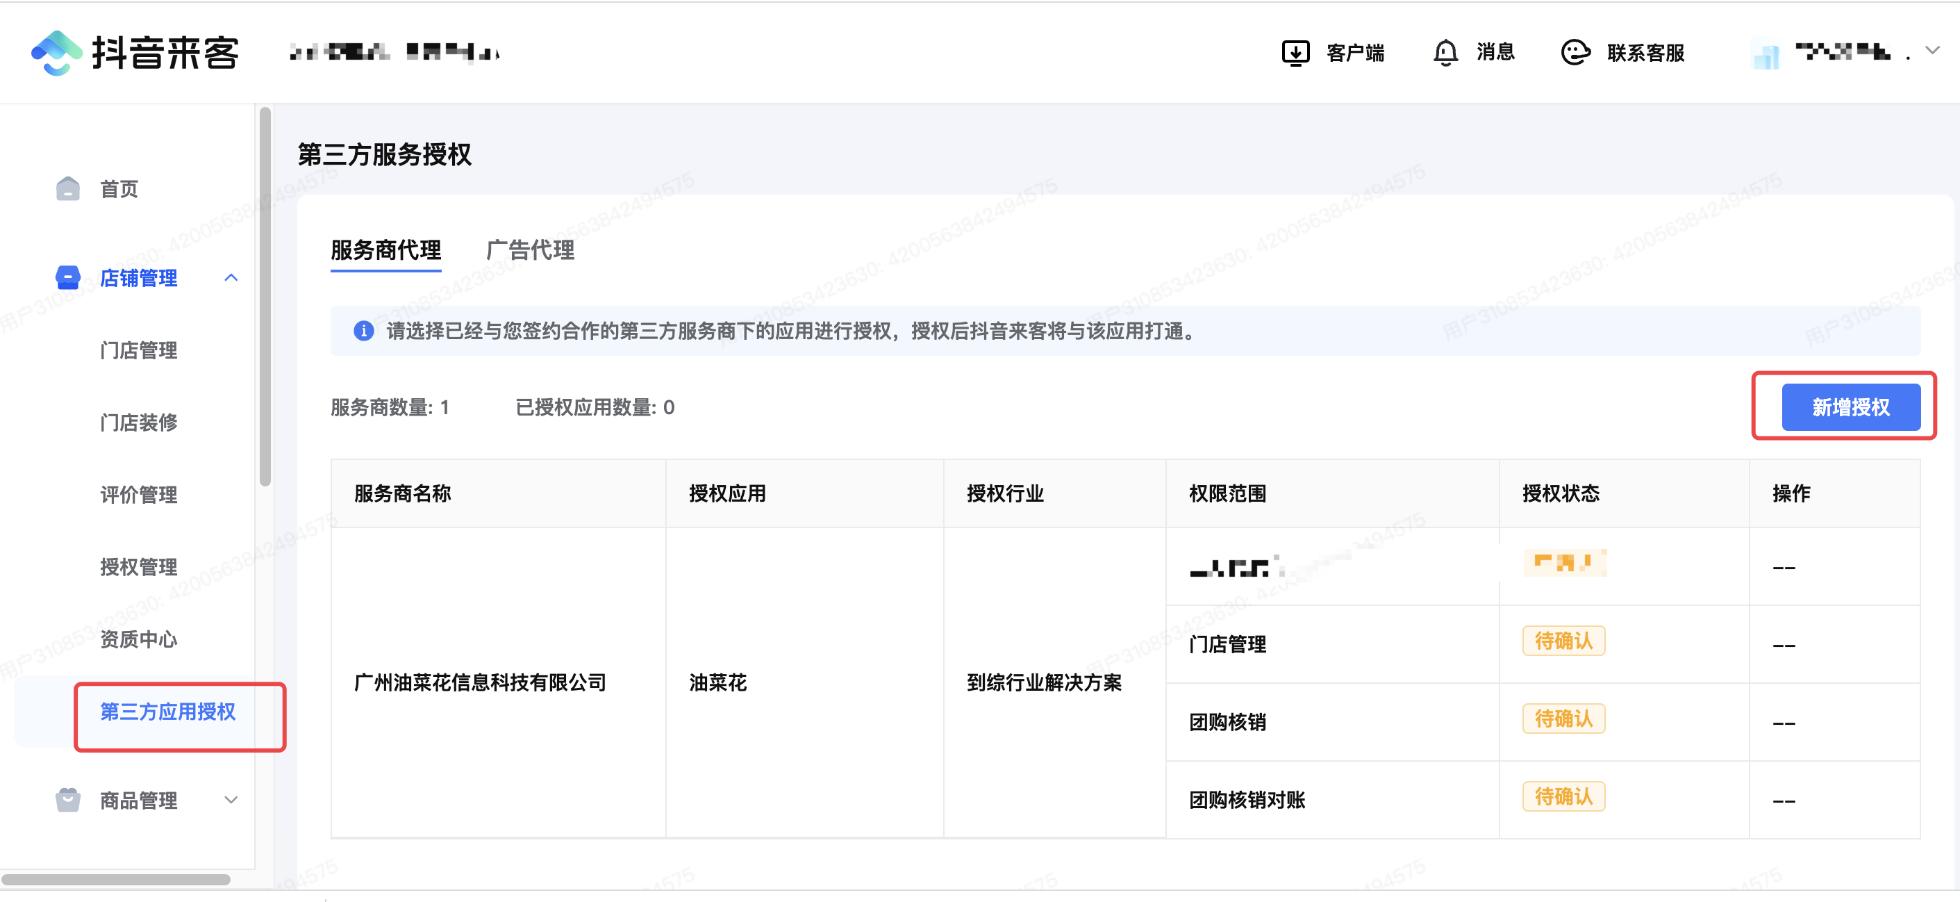
Task: Click the 店铺管理 label
Action: pos(139,278)
